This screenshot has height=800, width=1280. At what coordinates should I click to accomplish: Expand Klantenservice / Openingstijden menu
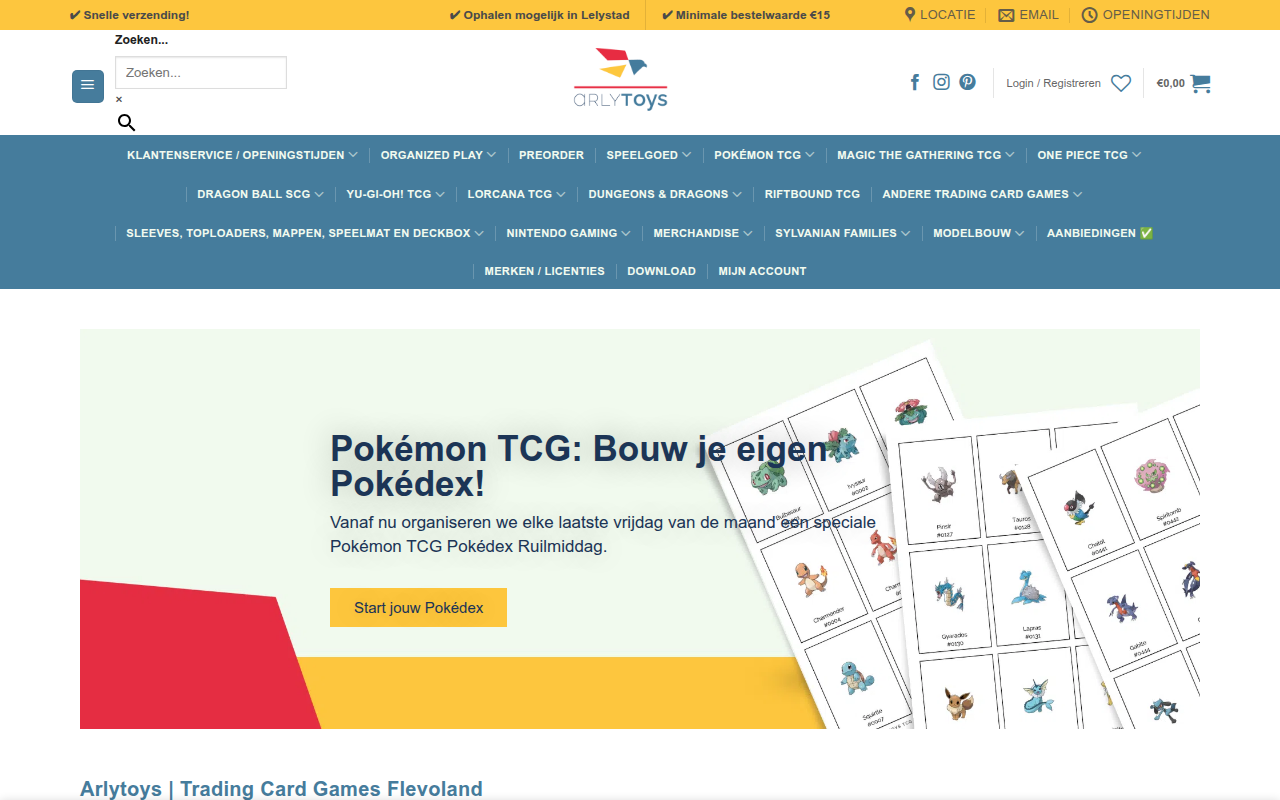[242, 155]
